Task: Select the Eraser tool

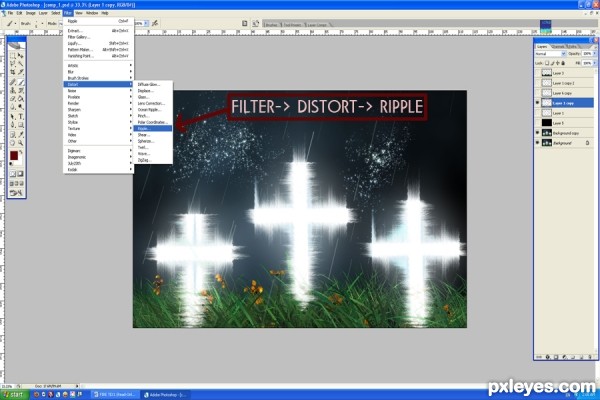Action: pyautogui.click(x=13, y=99)
